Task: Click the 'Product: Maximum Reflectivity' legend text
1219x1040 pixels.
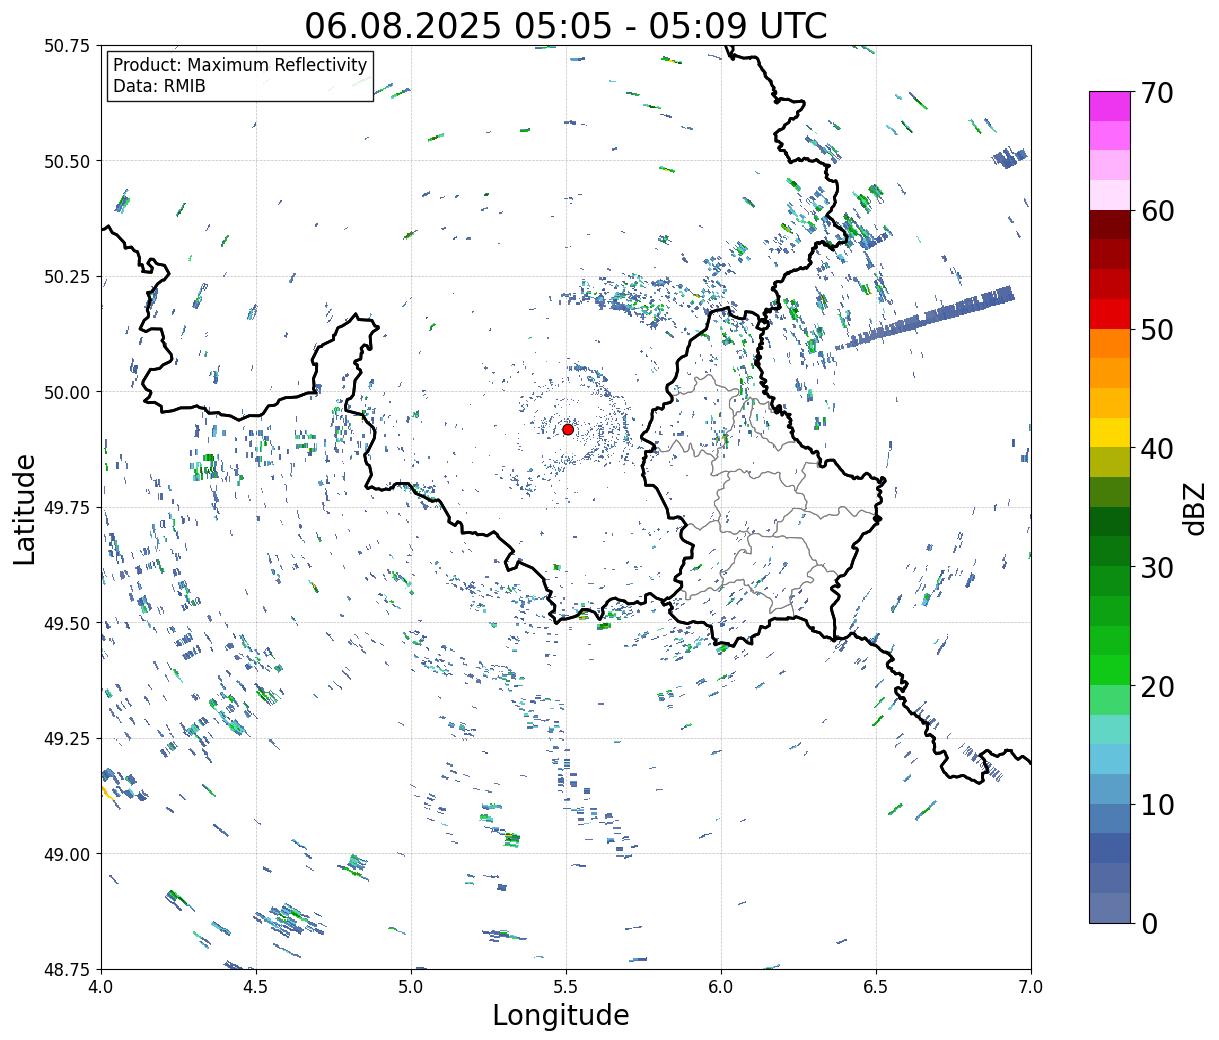Action: point(240,65)
